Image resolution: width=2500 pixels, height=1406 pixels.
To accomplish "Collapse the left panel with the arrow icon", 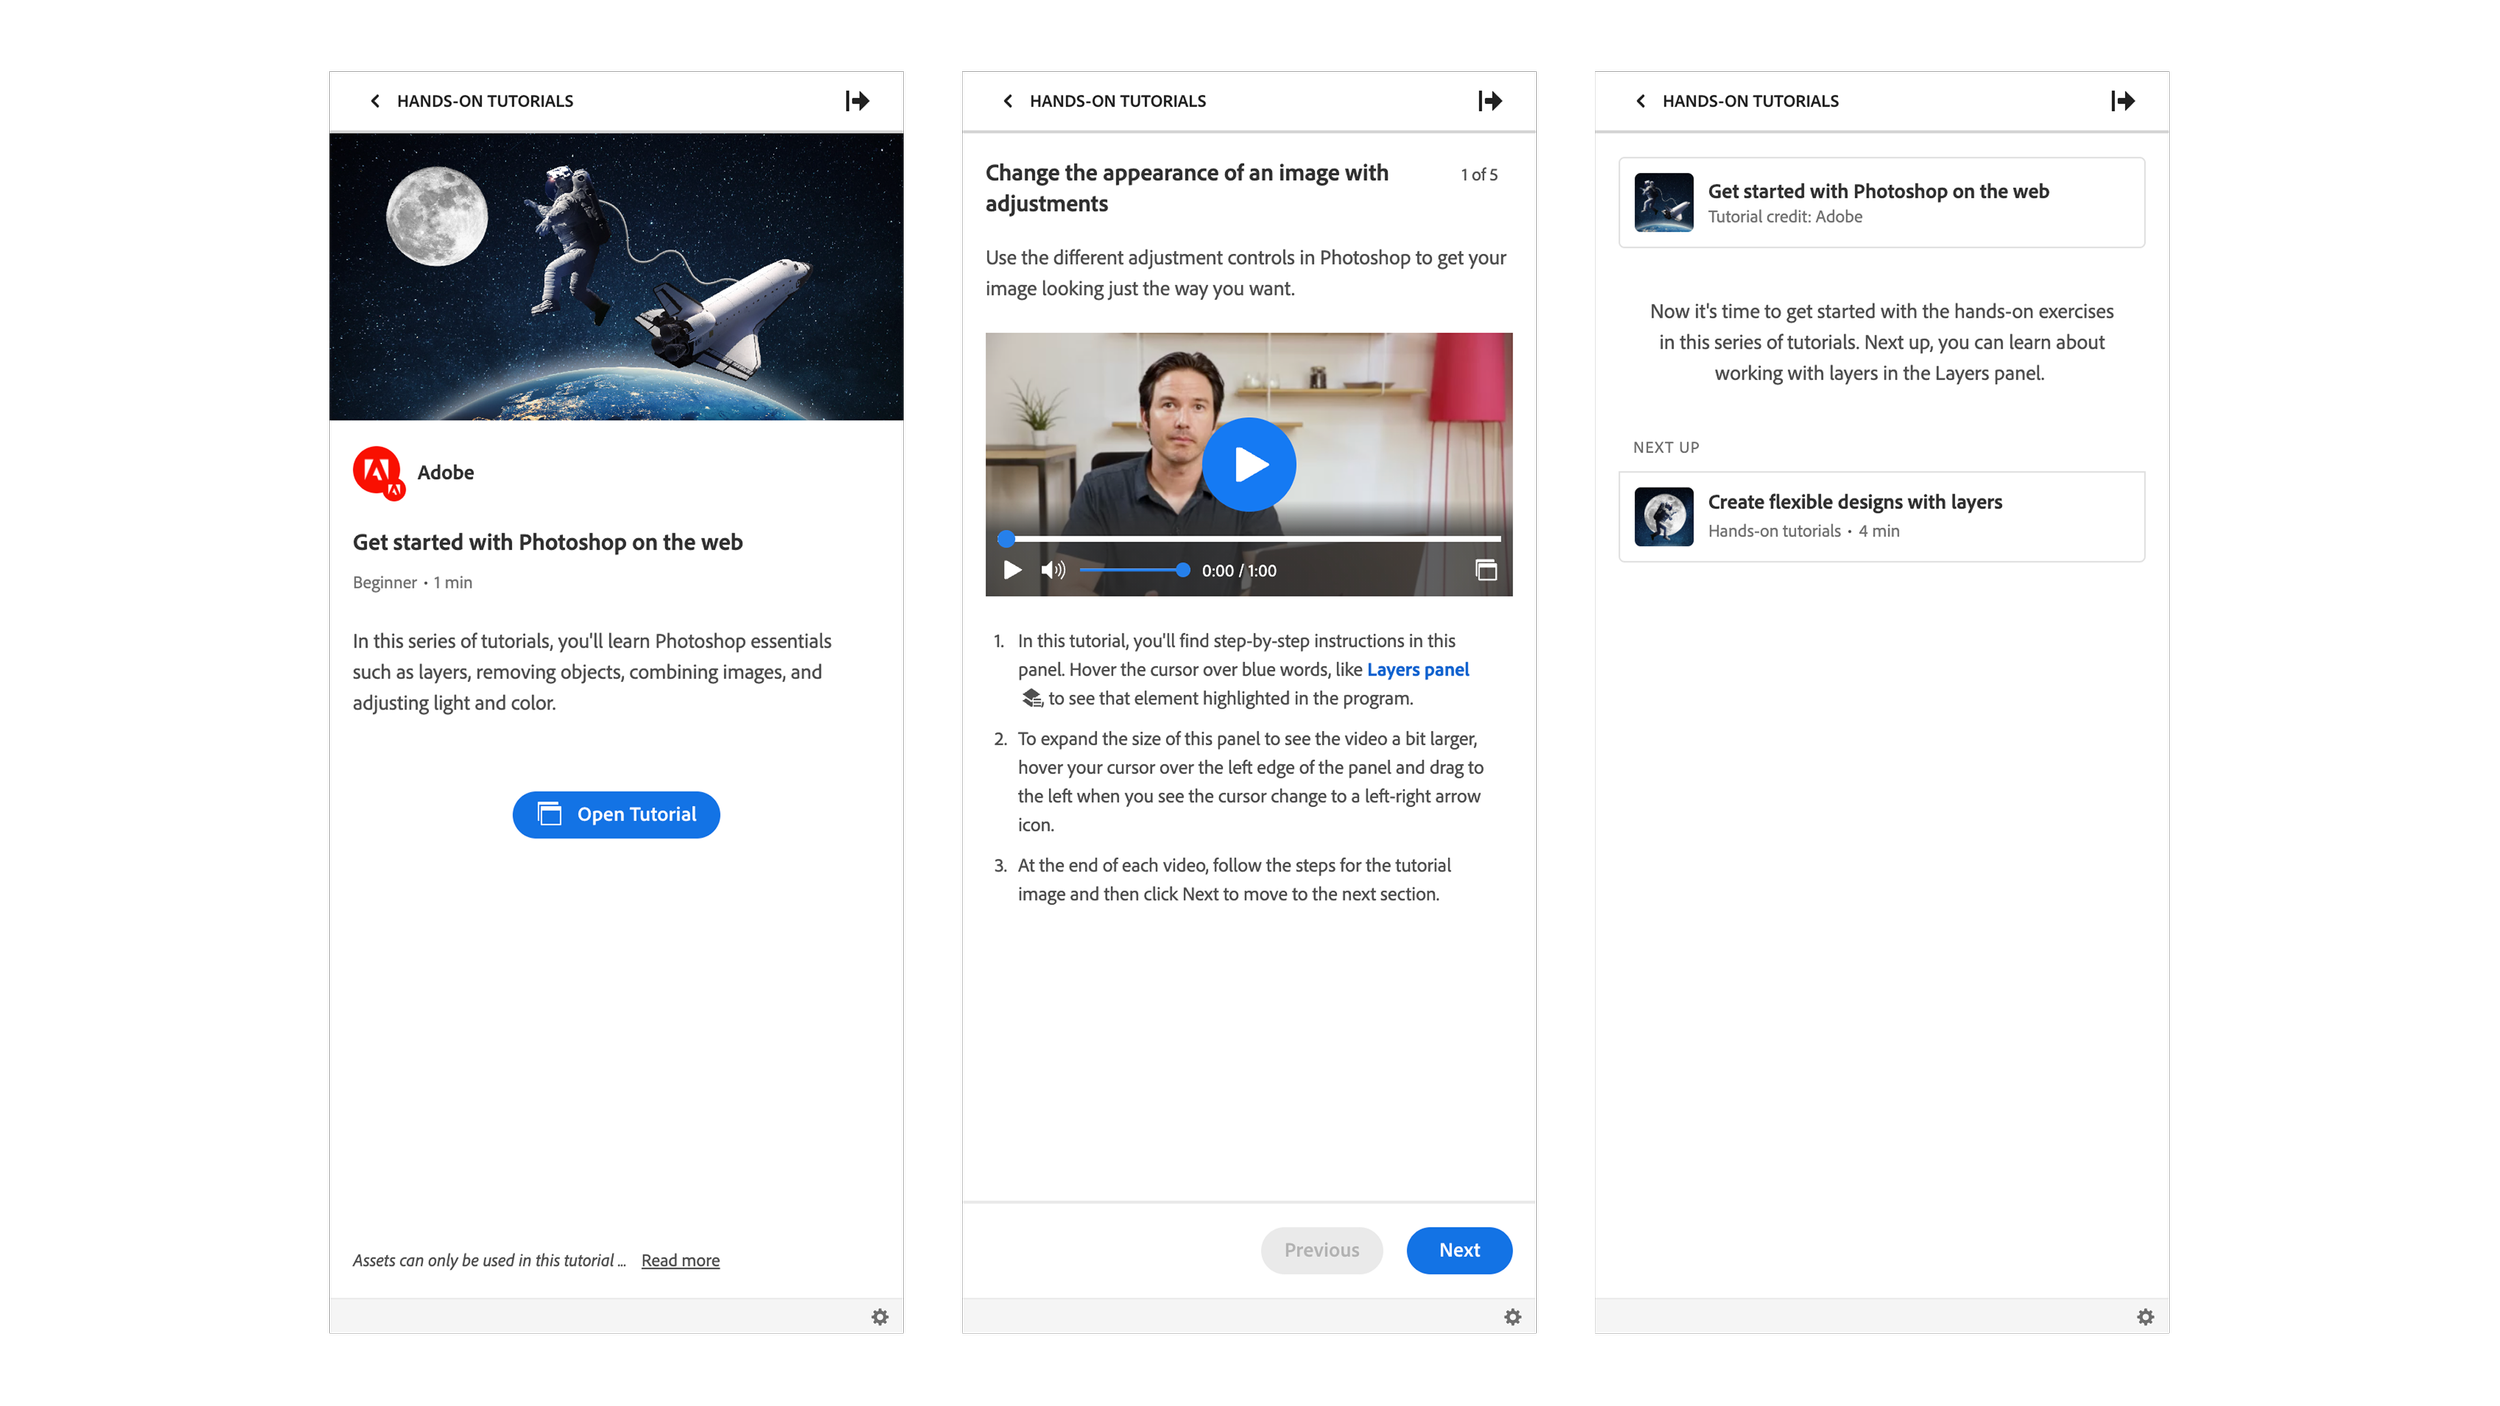I will tap(857, 101).
